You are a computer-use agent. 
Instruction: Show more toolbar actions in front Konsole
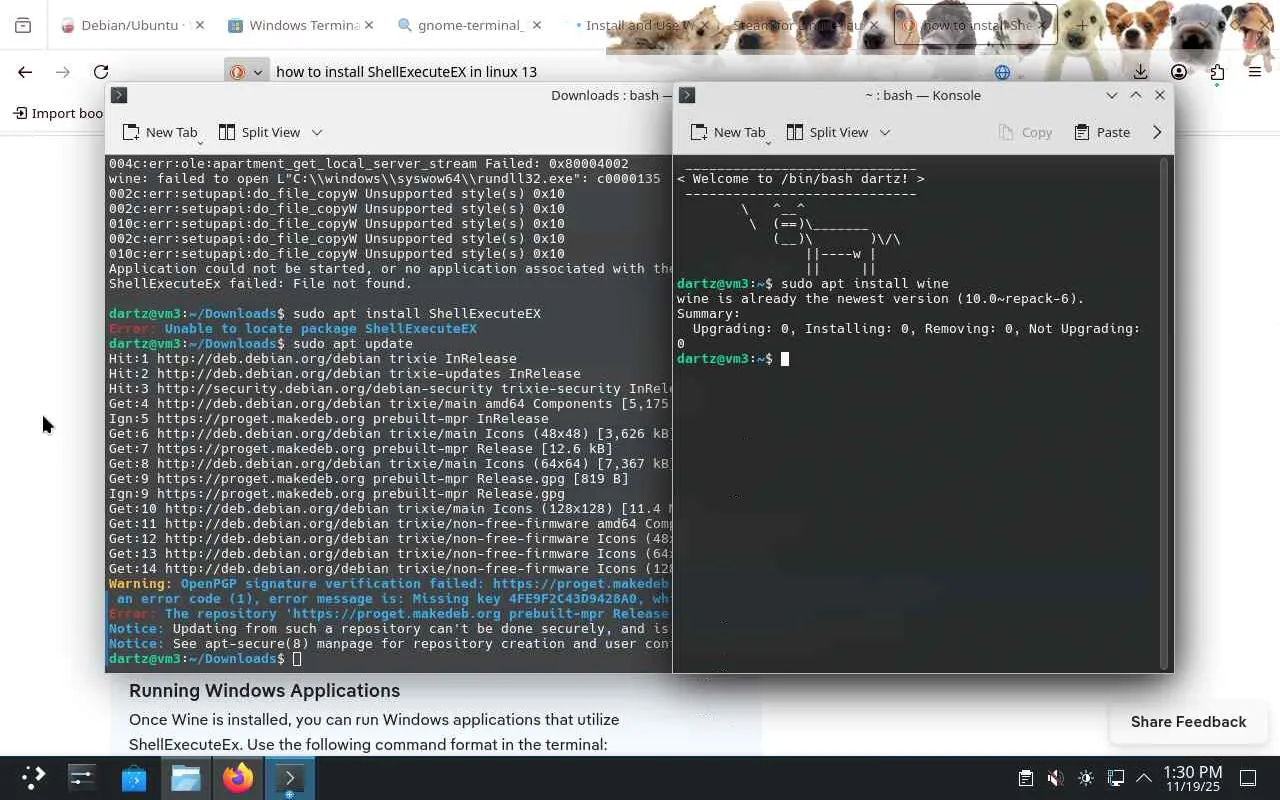(1157, 132)
